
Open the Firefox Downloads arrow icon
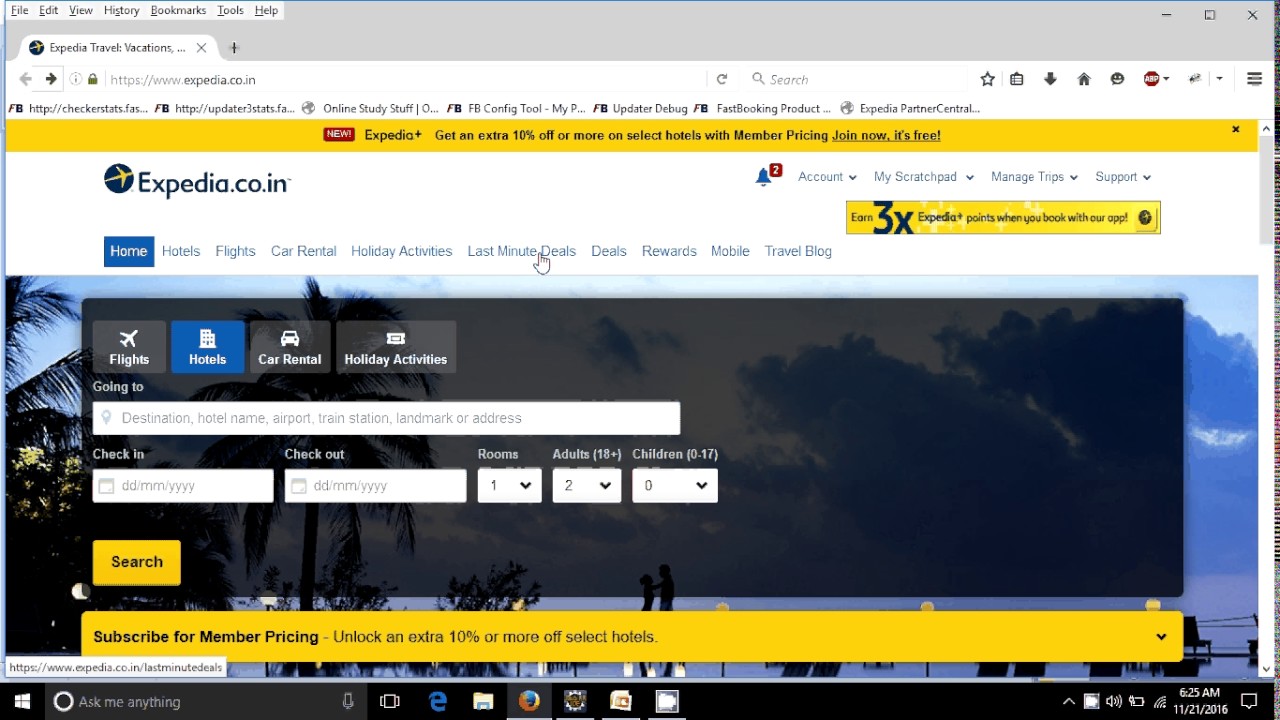(x=1050, y=79)
